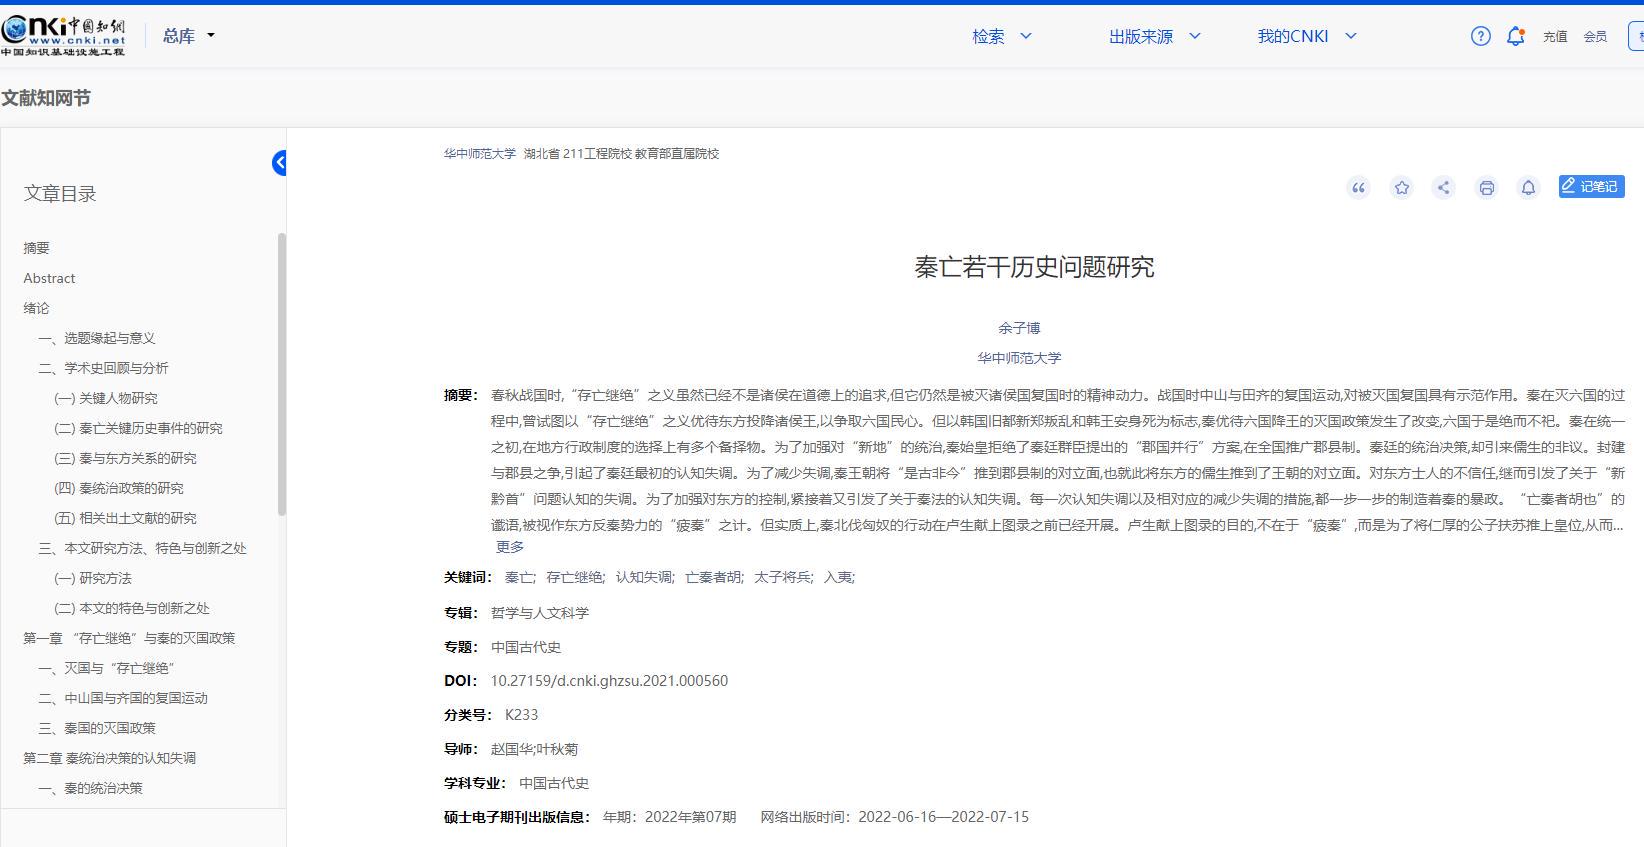Collapse the sidebar with blue arrow
Image resolution: width=1644 pixels, height=847 pixels.
point(280,163)
